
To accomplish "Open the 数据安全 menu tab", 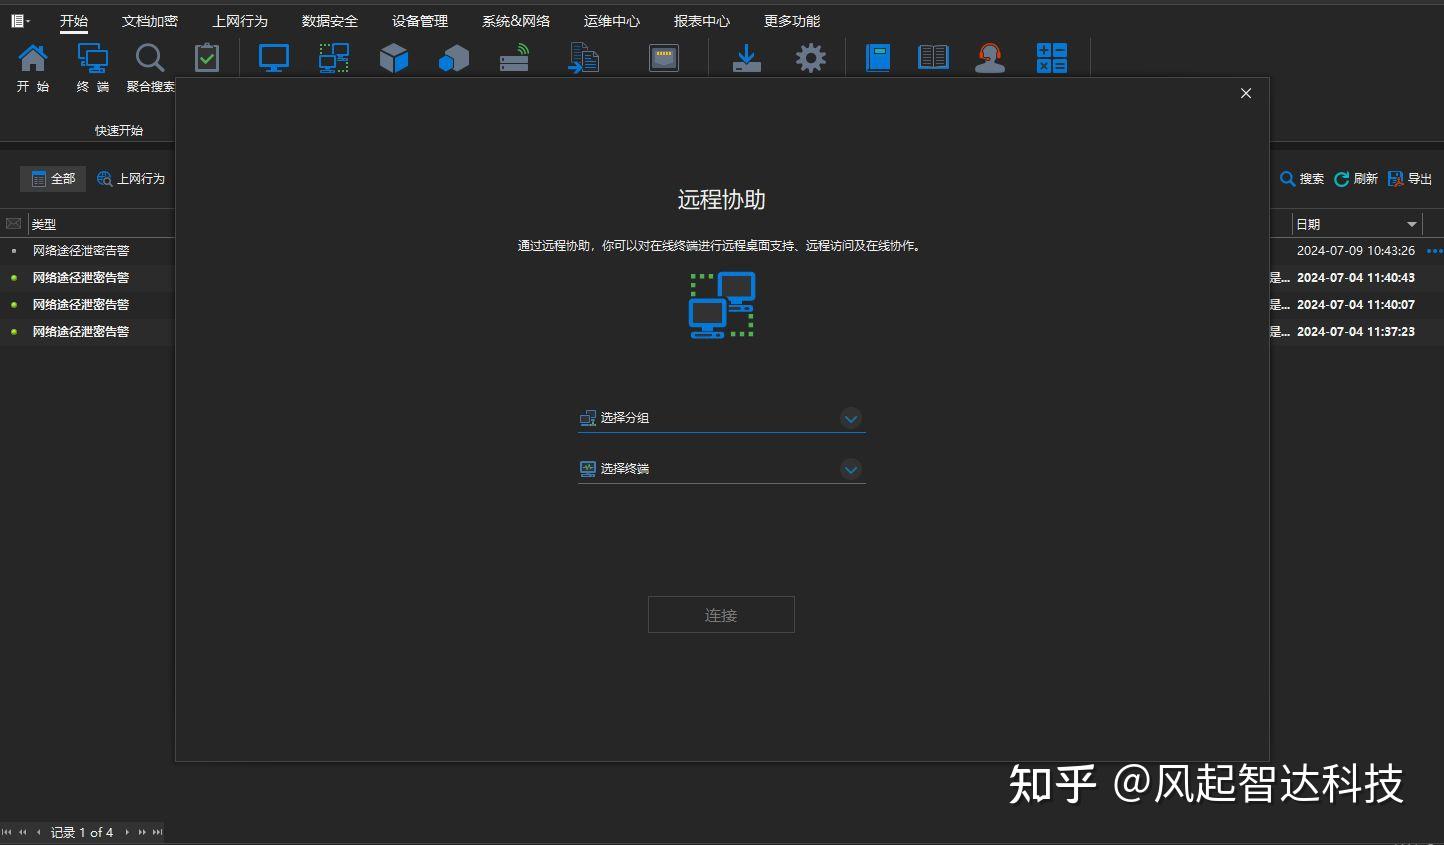I will 330,21.
